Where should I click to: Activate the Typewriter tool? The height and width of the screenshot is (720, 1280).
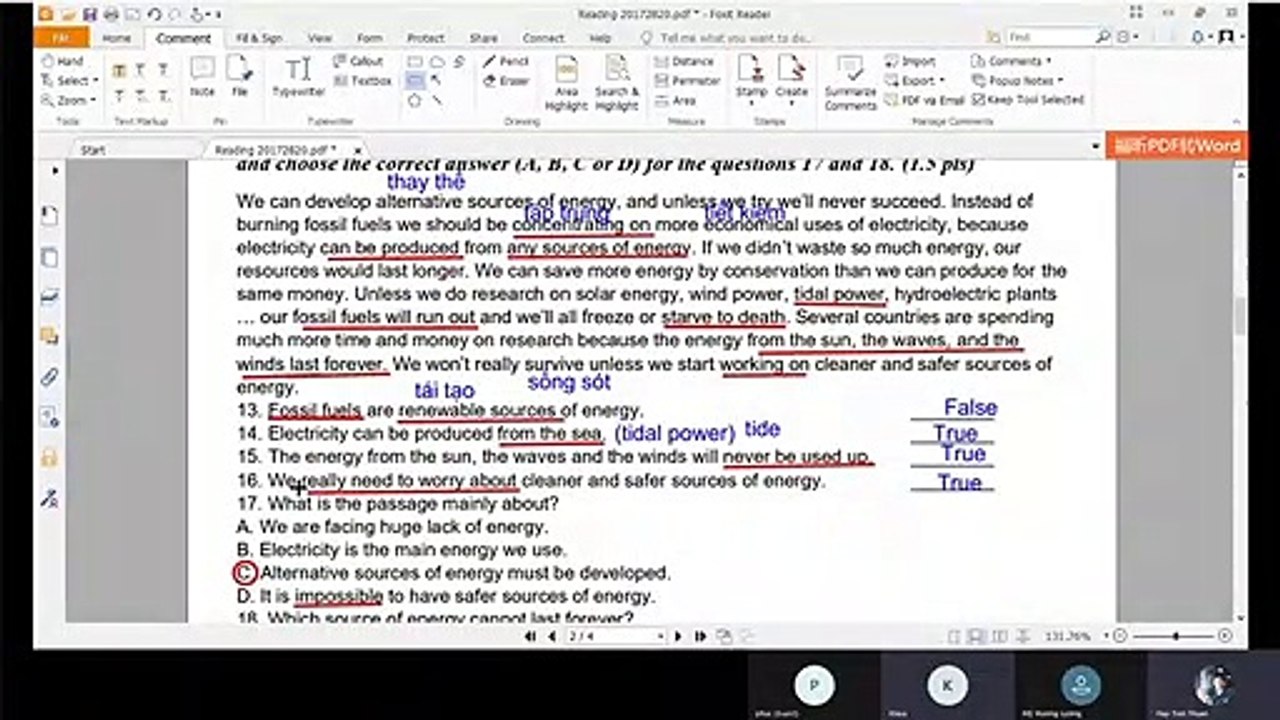click(x=299, y=76)
